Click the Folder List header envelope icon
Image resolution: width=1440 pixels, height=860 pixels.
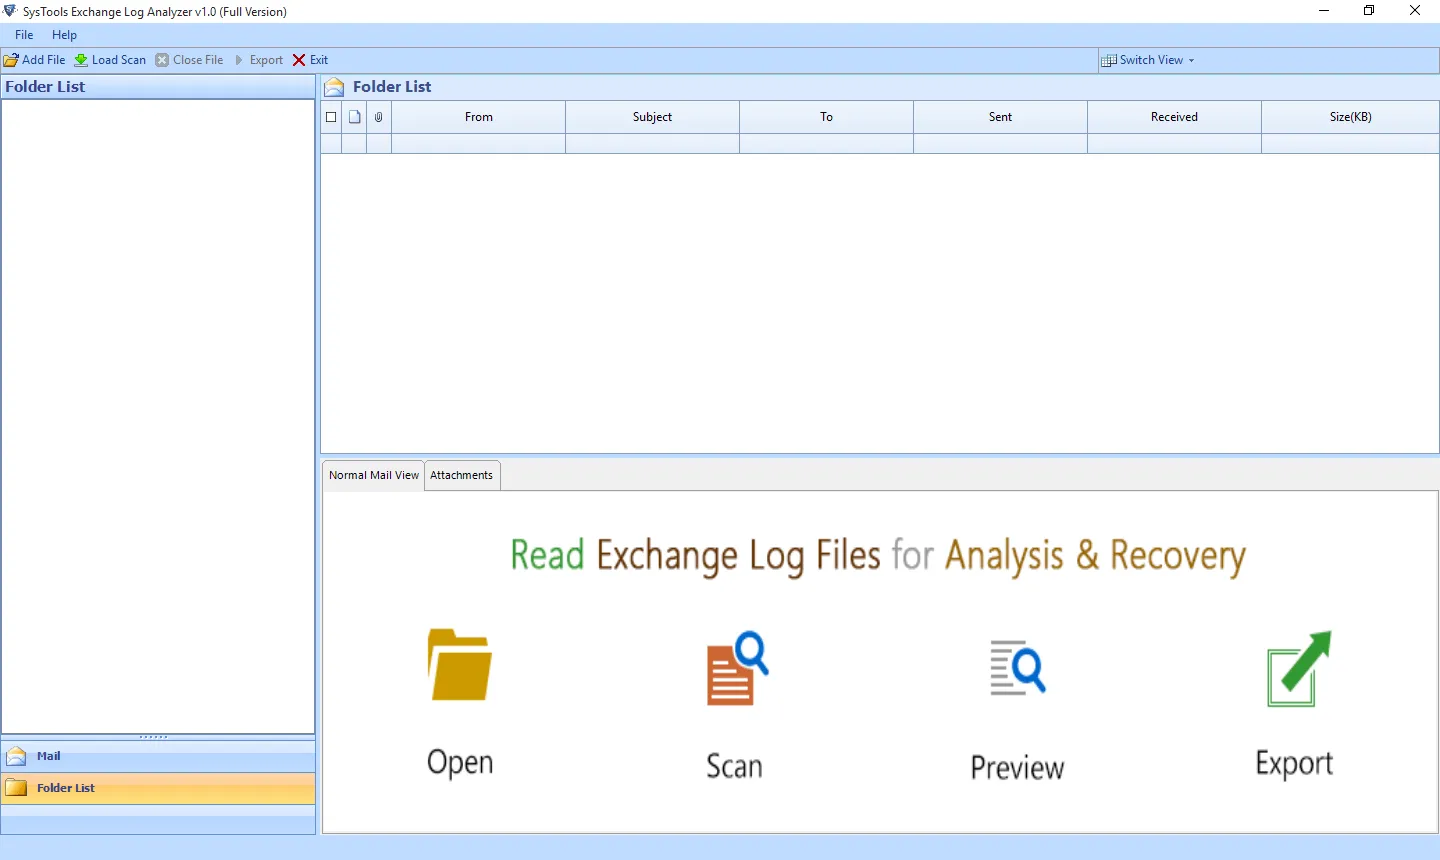coord(335,87)
